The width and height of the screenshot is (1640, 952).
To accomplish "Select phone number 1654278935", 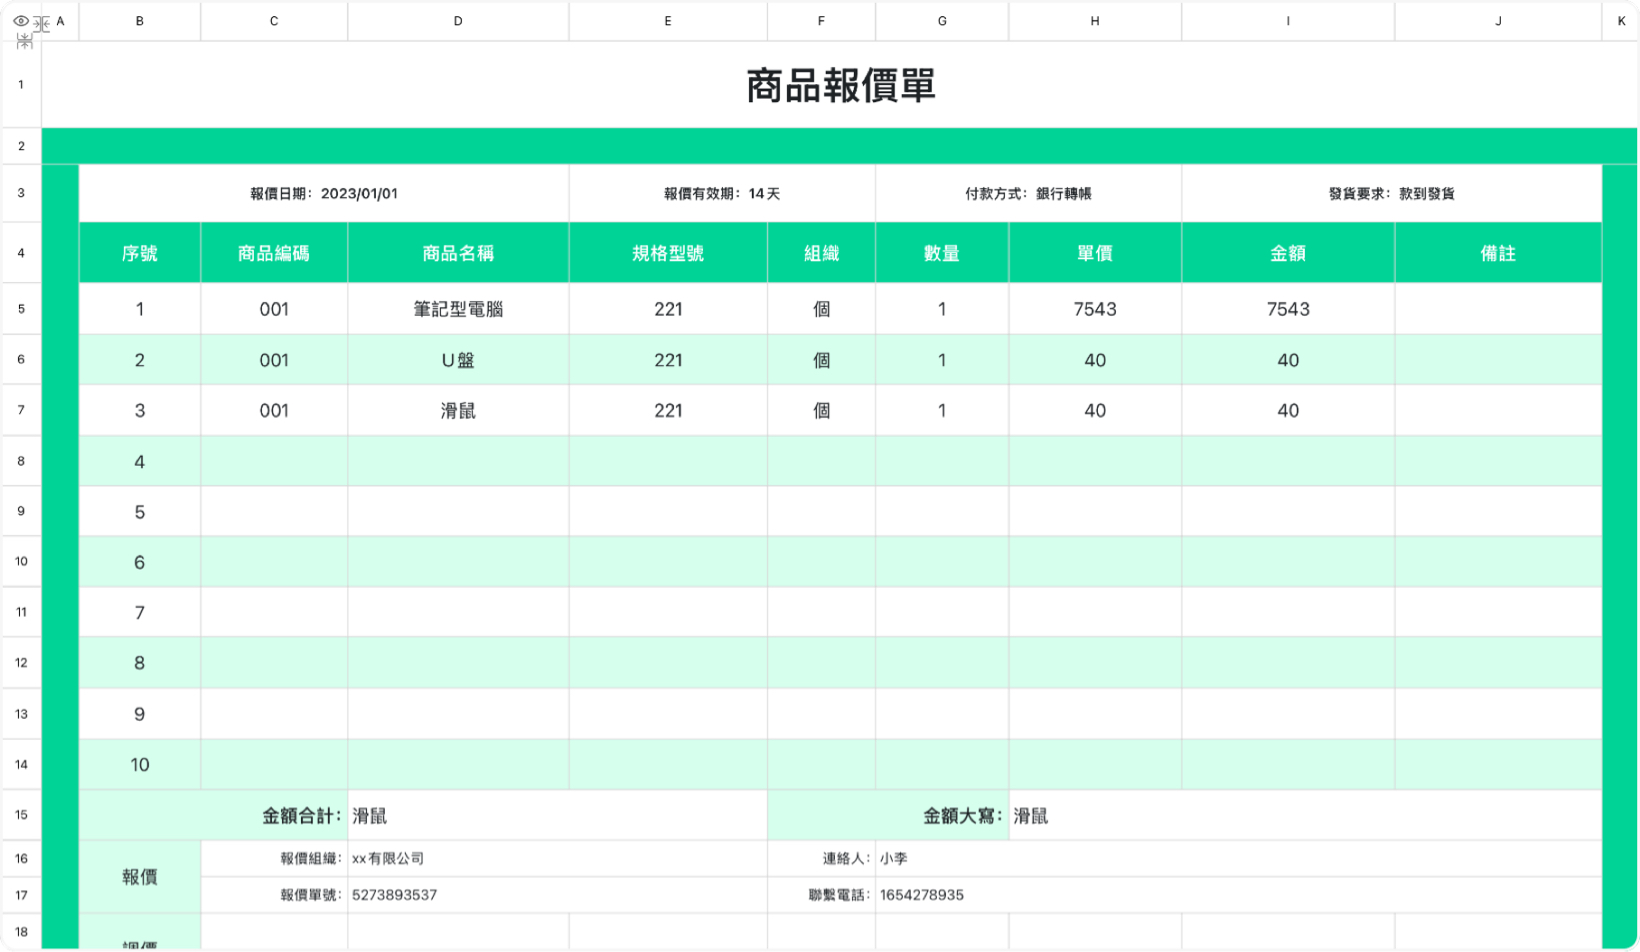I will pyautogui.click(x=1239, y=895).
